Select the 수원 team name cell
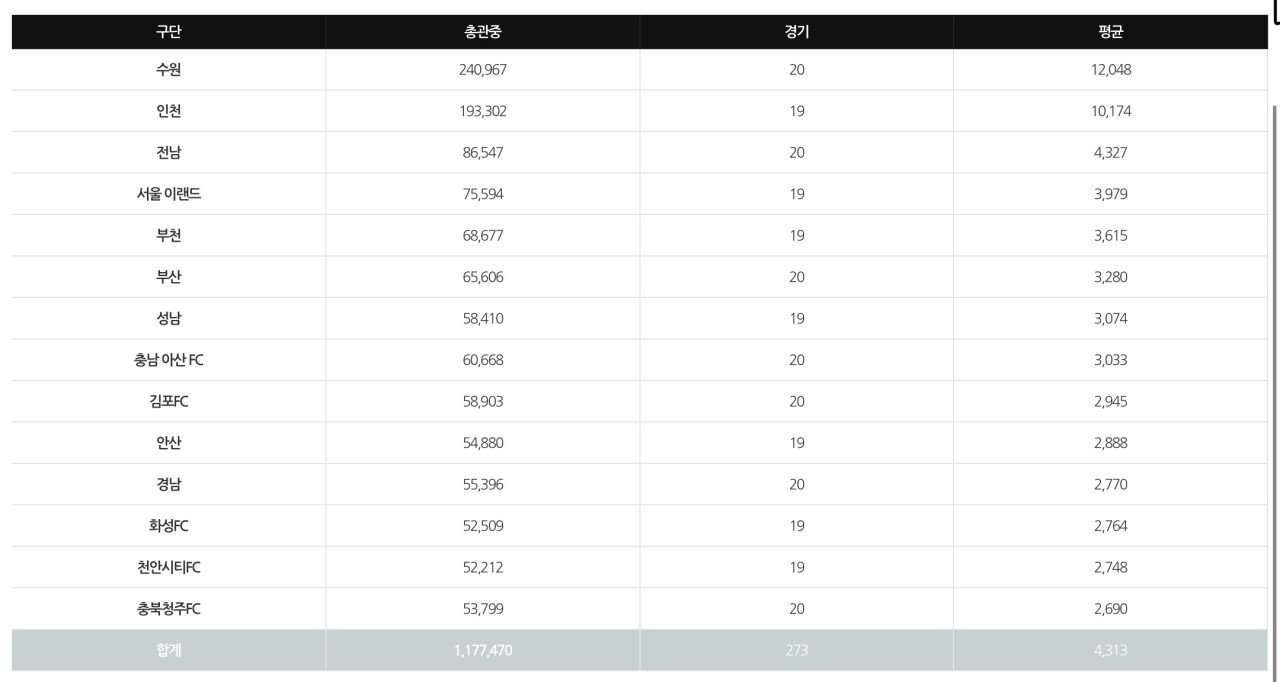This screenshot has height=682, width=1280. tap(168, 70)
